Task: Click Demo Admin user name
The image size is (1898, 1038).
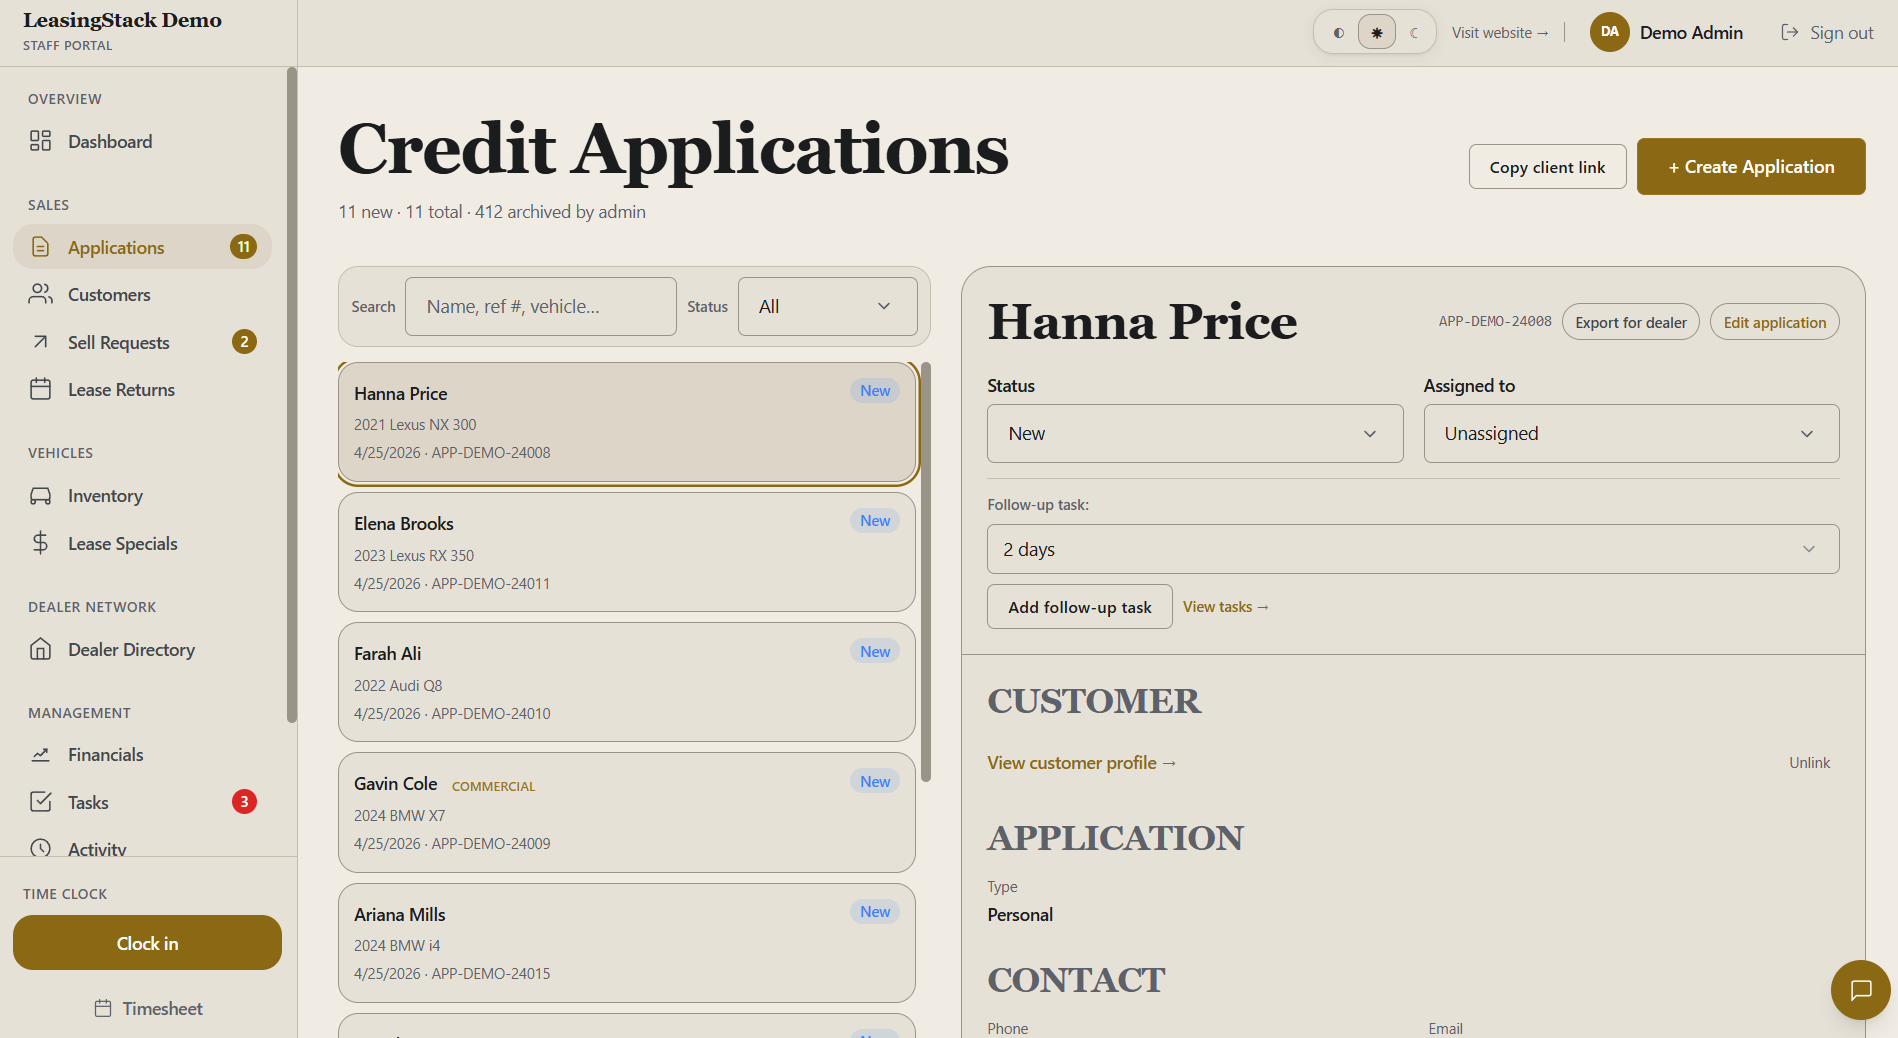Action: click(1691, 32)
